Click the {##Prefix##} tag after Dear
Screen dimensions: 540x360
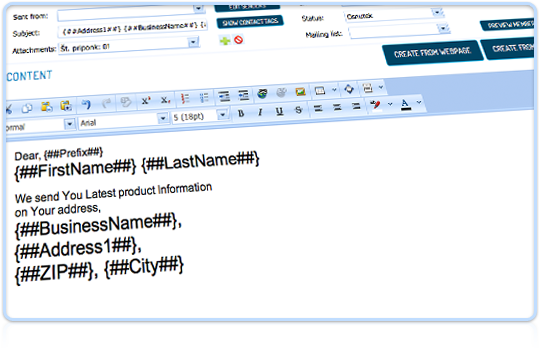click(73, 153)
